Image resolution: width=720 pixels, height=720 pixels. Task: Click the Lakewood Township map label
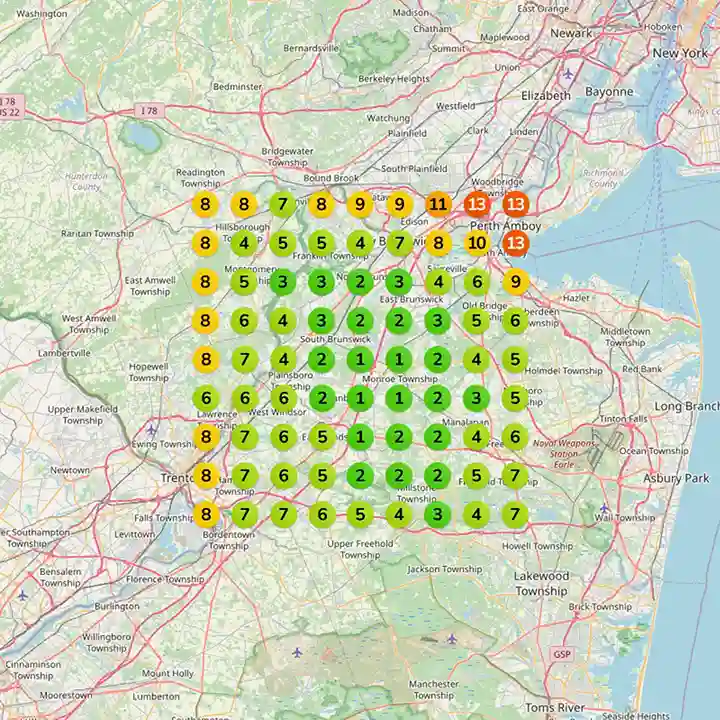point(541,583)
